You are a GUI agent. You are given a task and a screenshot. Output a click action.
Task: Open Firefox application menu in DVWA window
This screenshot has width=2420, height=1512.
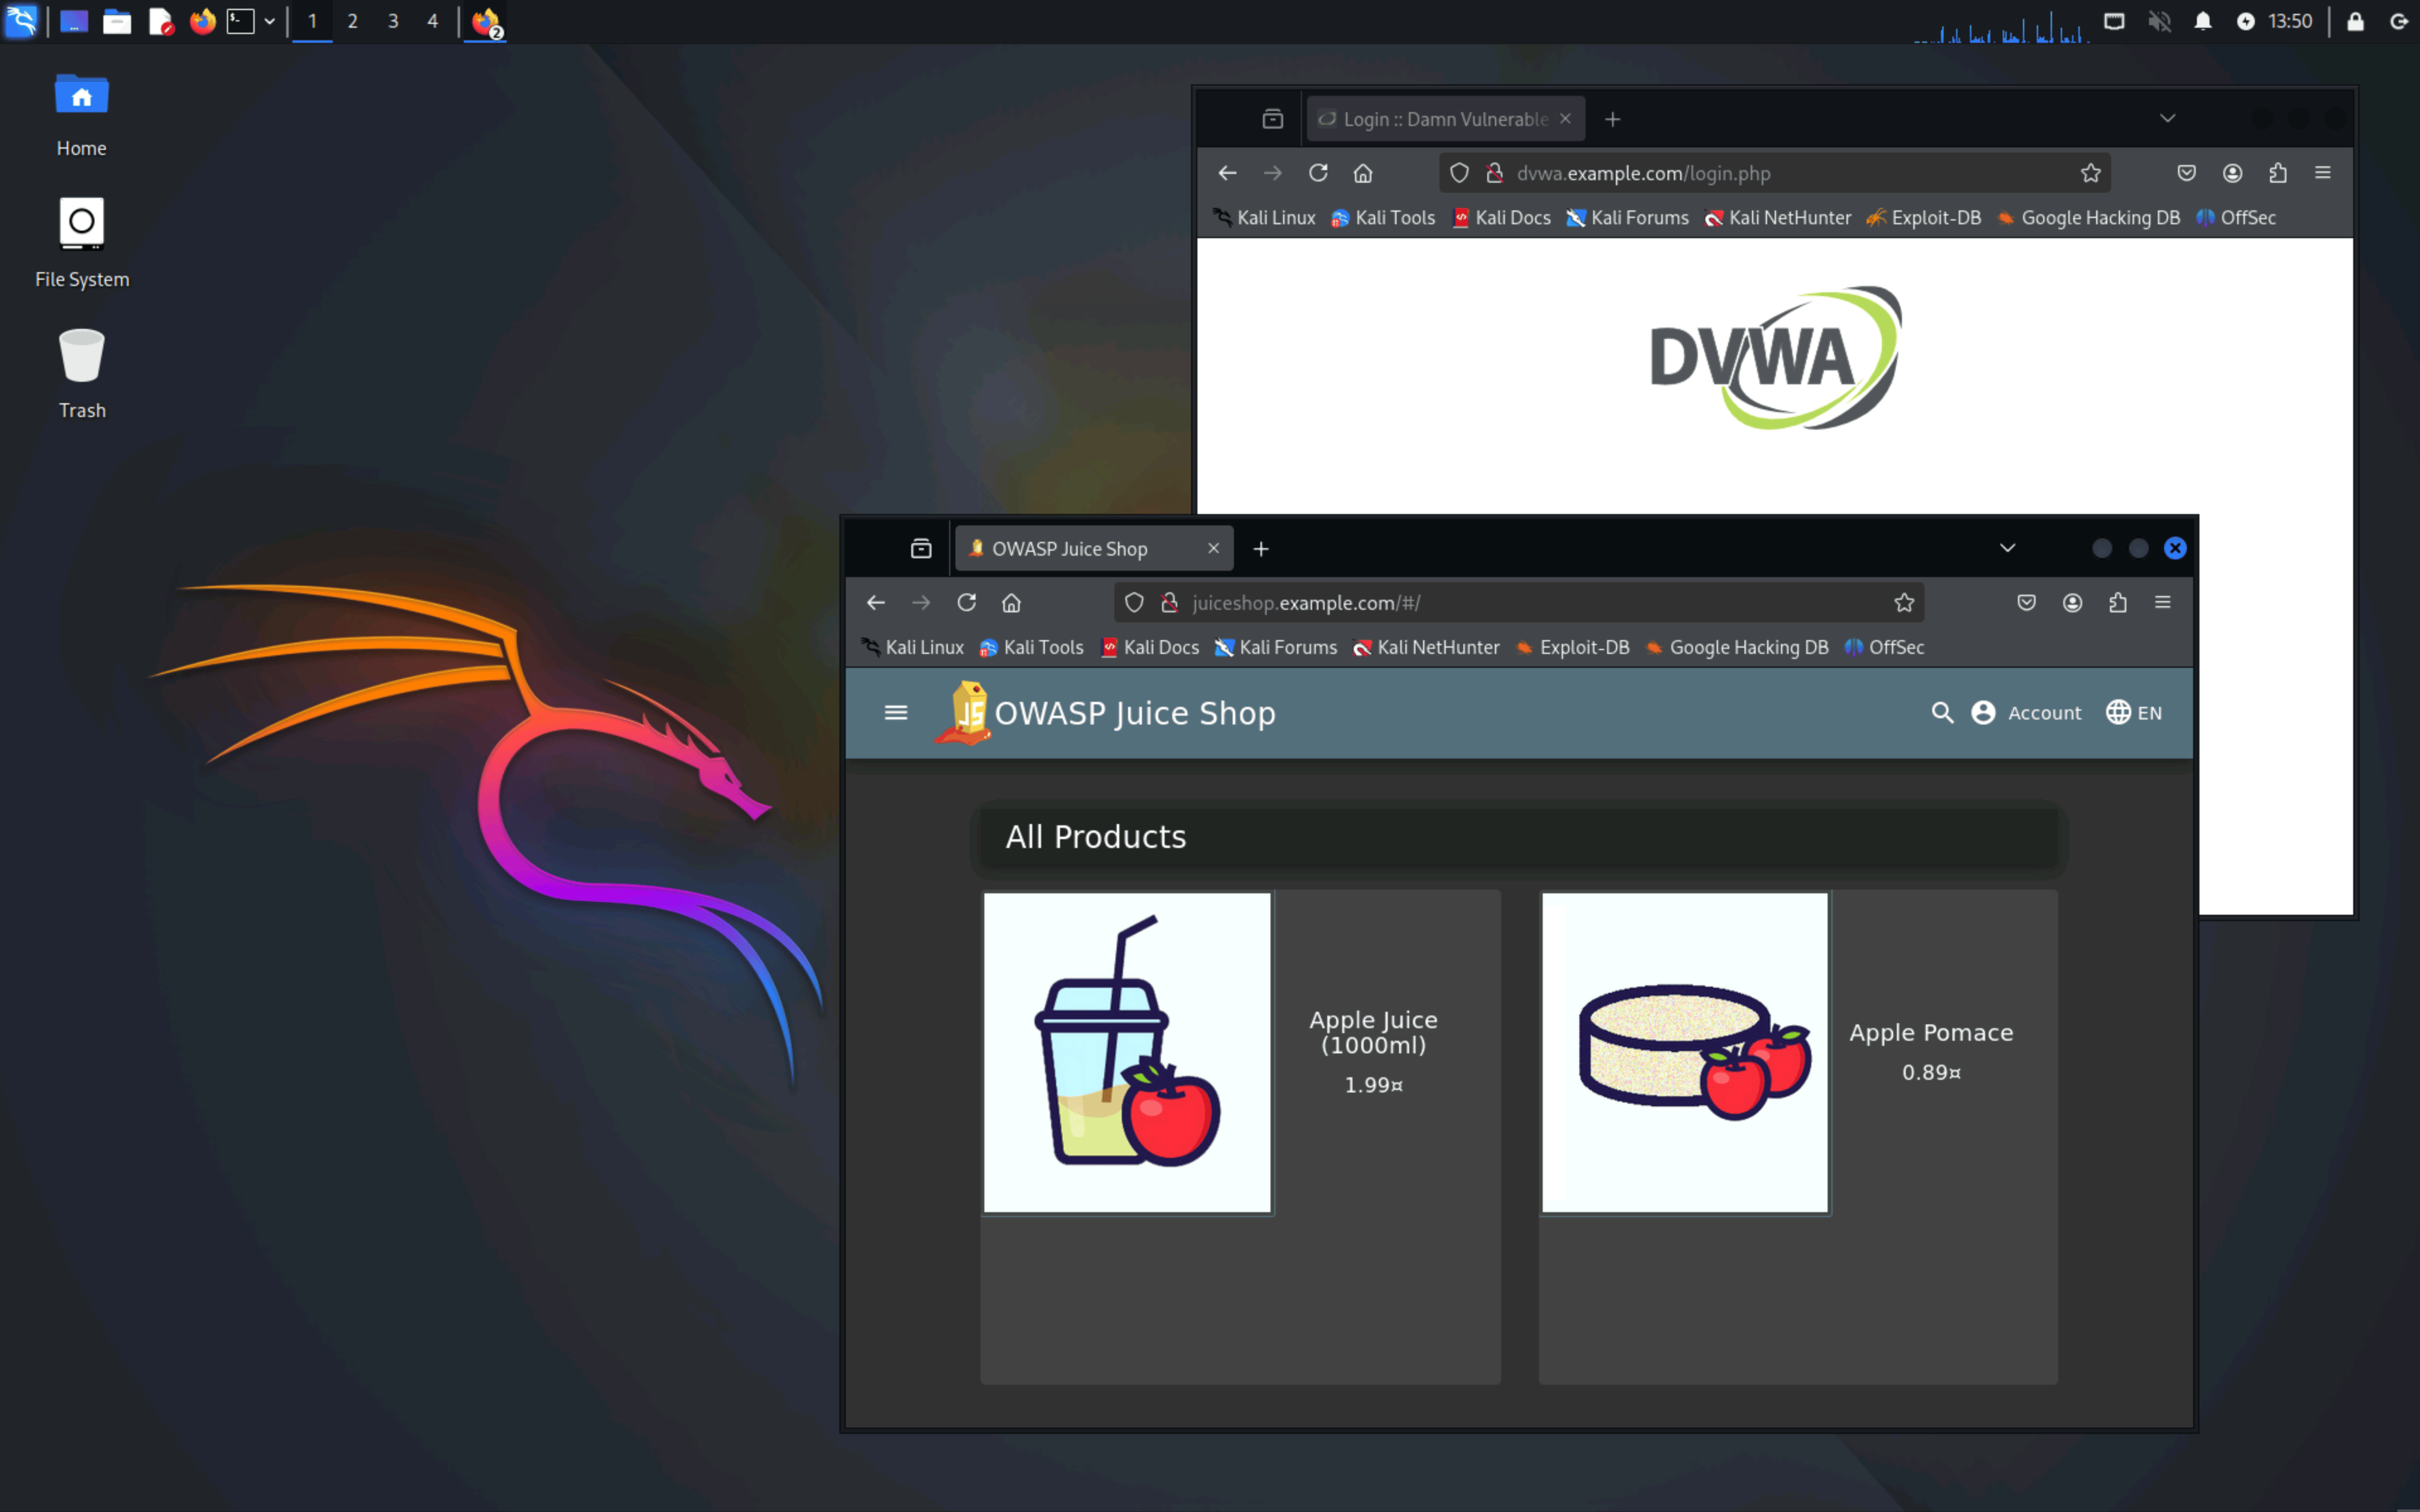coord(2322,173)
